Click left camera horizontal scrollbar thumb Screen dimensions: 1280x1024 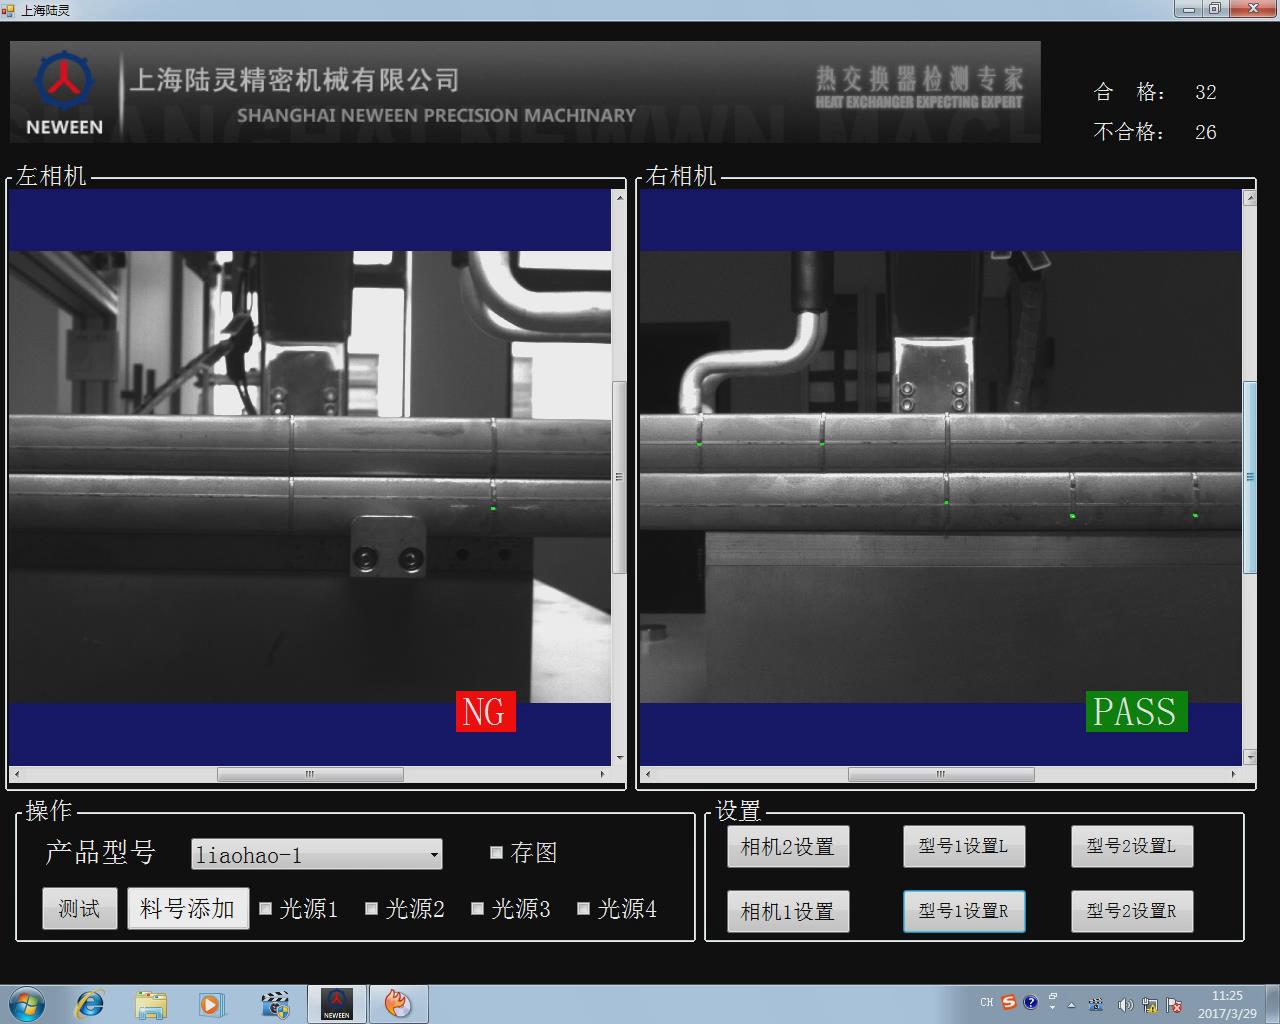310,774
